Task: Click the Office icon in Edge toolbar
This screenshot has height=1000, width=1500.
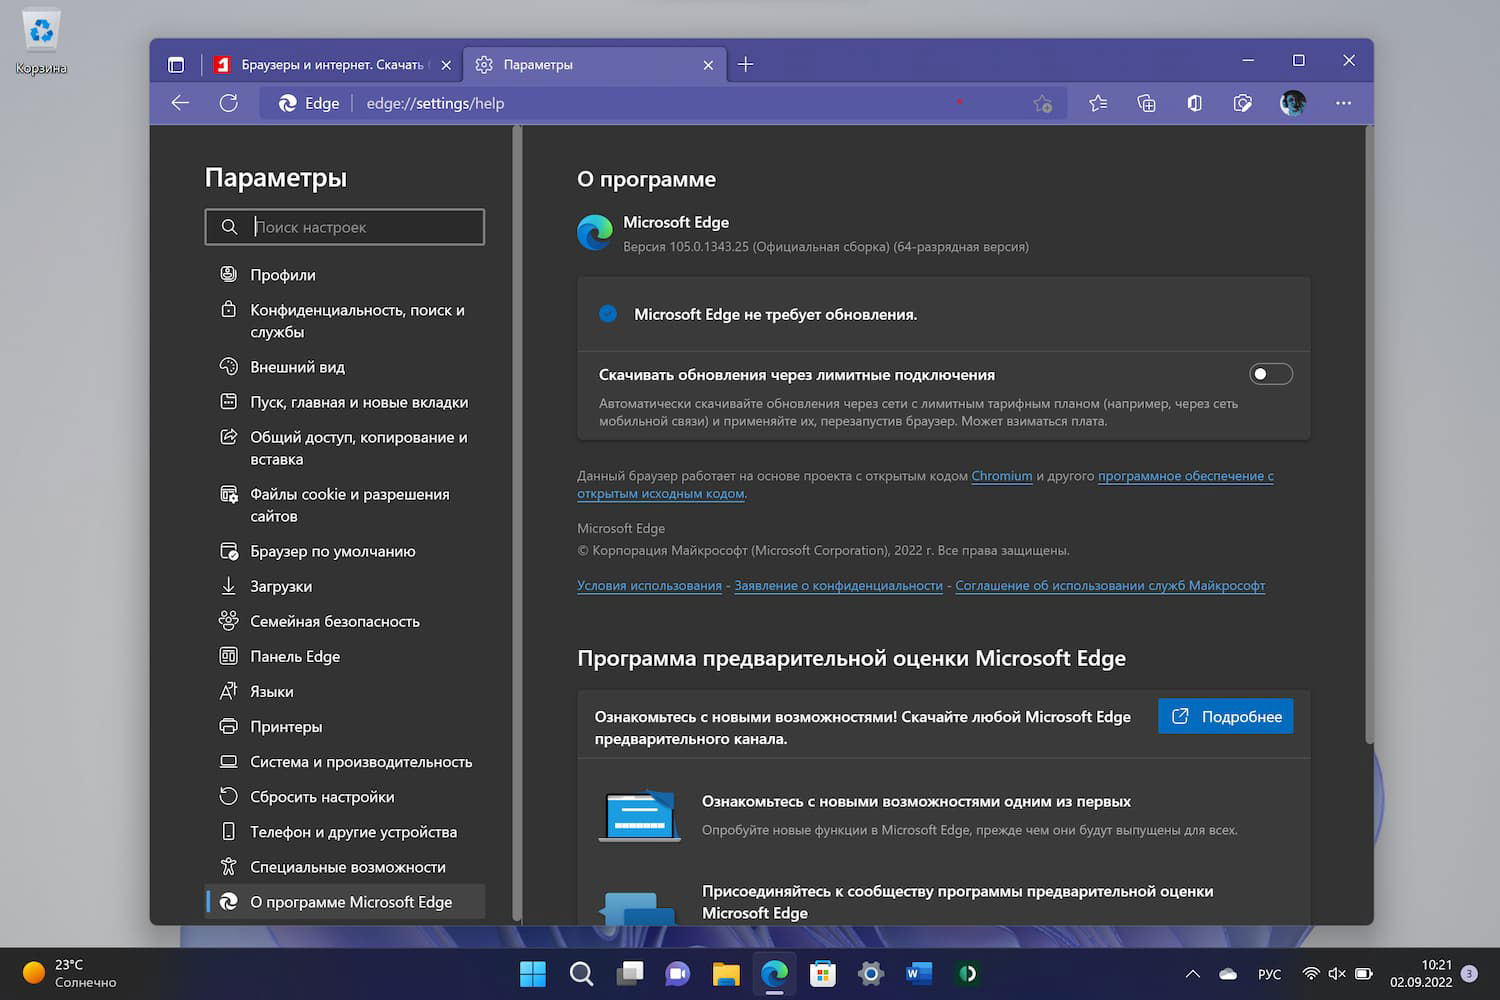Action: coord(1194,103)
